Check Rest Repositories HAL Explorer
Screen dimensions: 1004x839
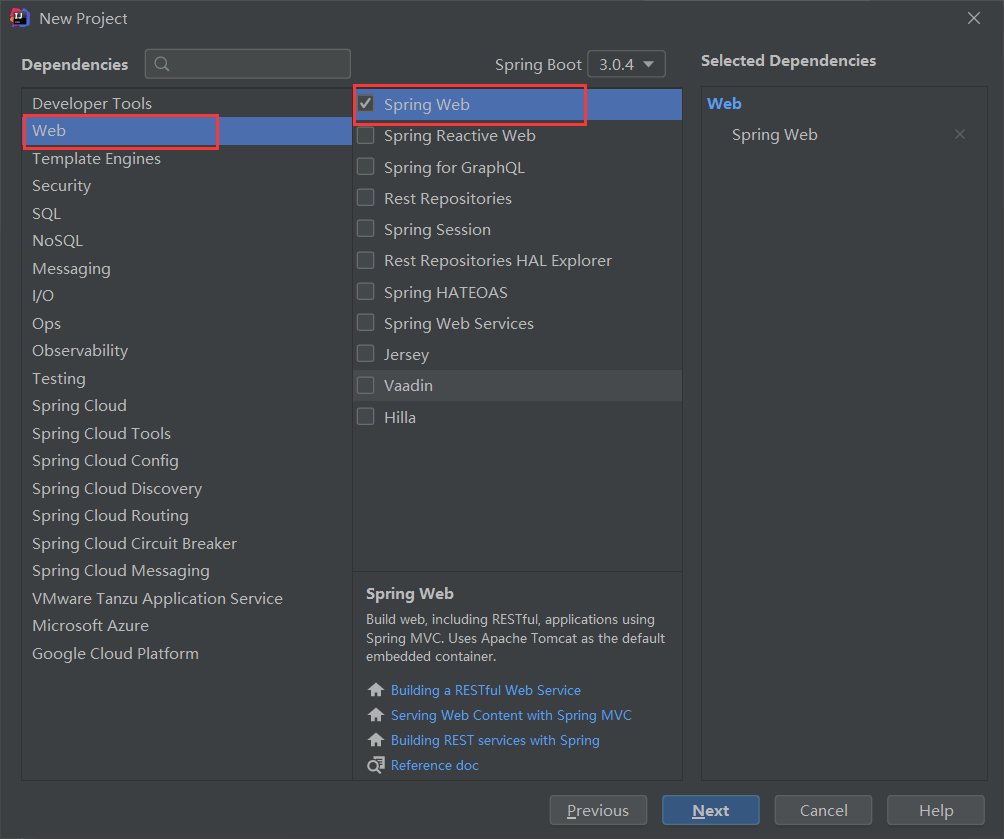tap(366, 260)
